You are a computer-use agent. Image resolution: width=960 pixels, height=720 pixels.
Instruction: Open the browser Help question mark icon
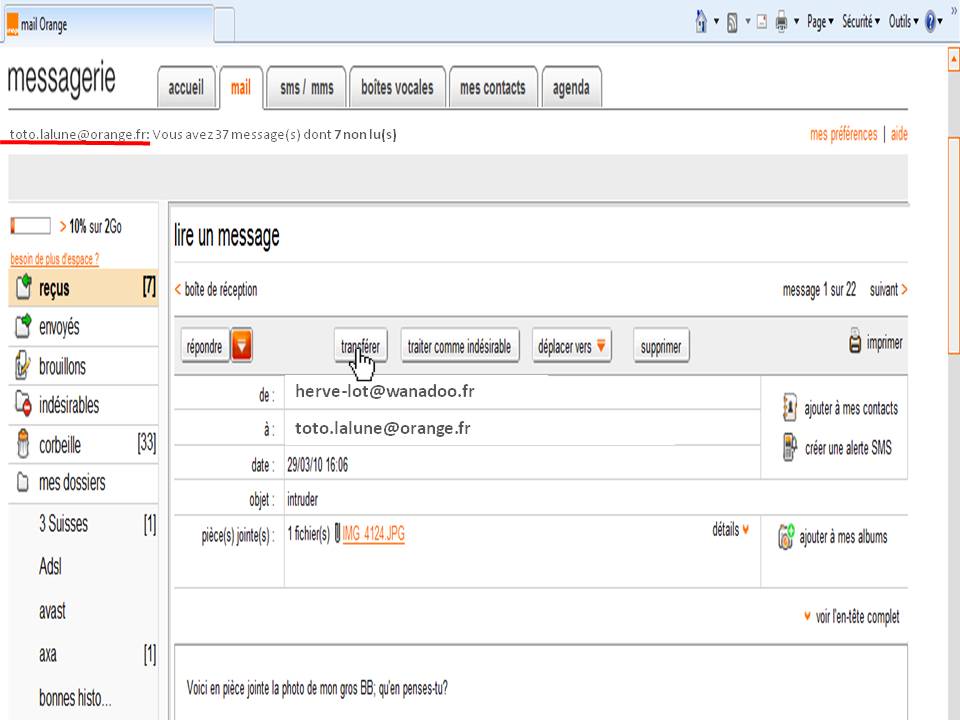click(931, 22)
